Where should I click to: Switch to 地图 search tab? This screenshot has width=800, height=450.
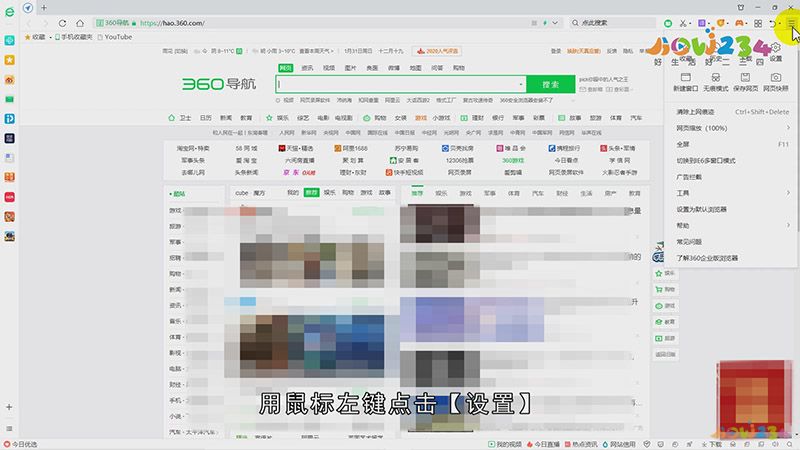pyautogui.click(x=415, y=68)
